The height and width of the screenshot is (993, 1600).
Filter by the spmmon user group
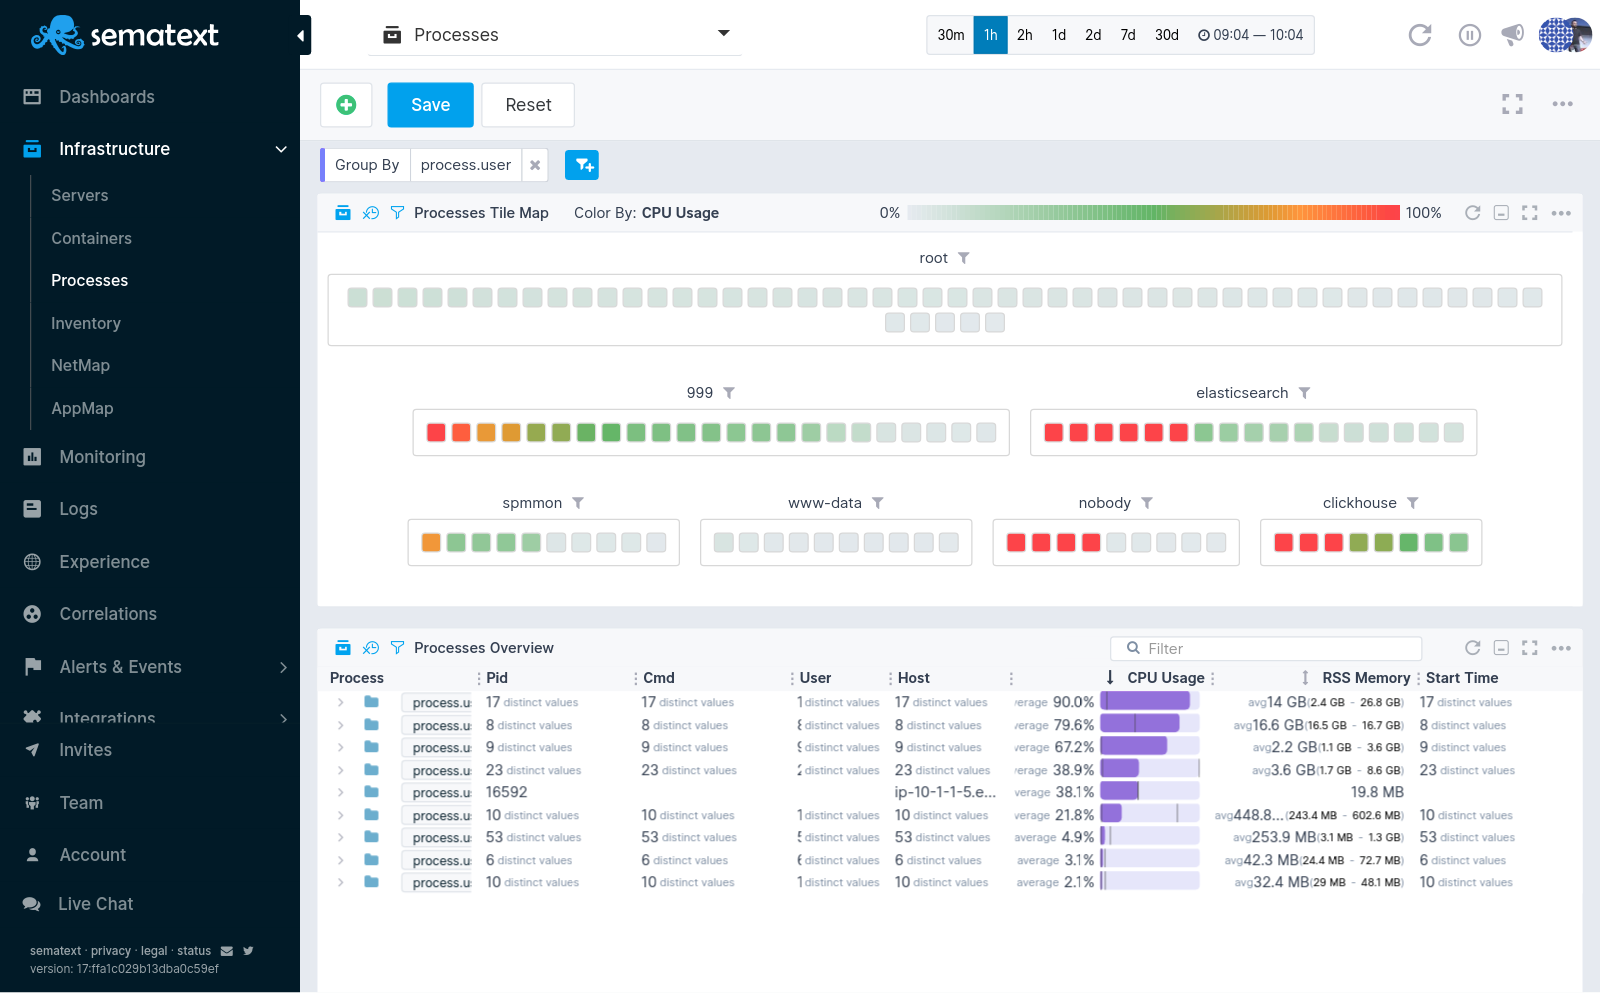click(578, 503)
